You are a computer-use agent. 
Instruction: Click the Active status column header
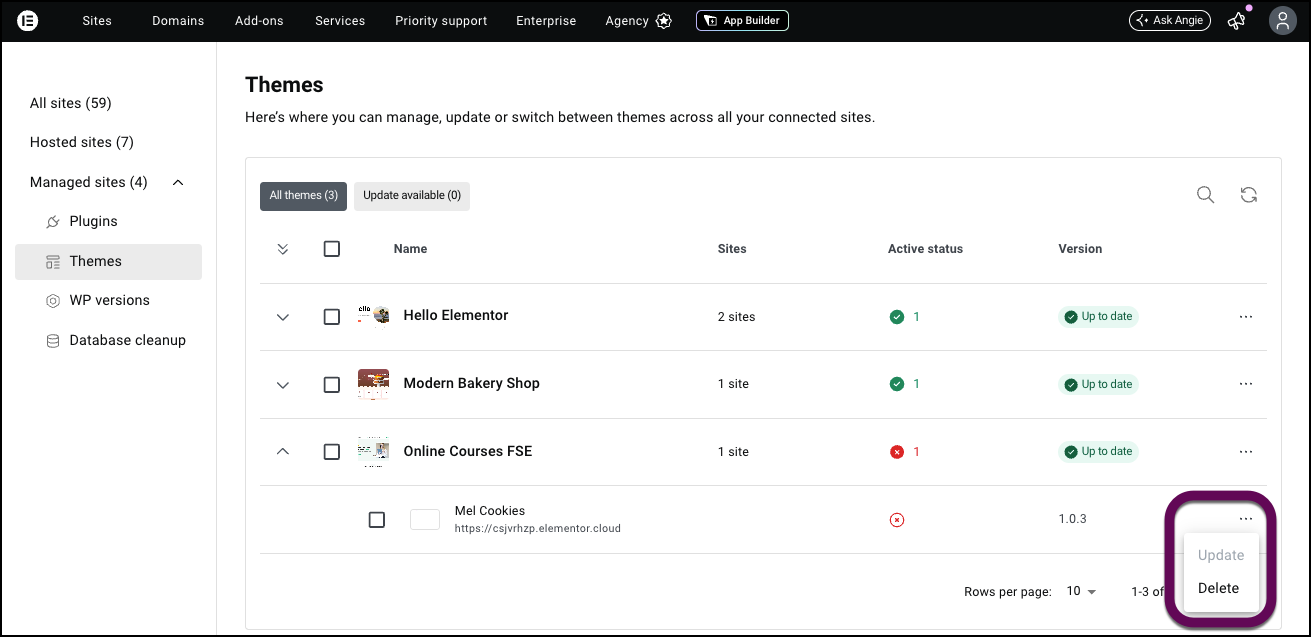925,249
